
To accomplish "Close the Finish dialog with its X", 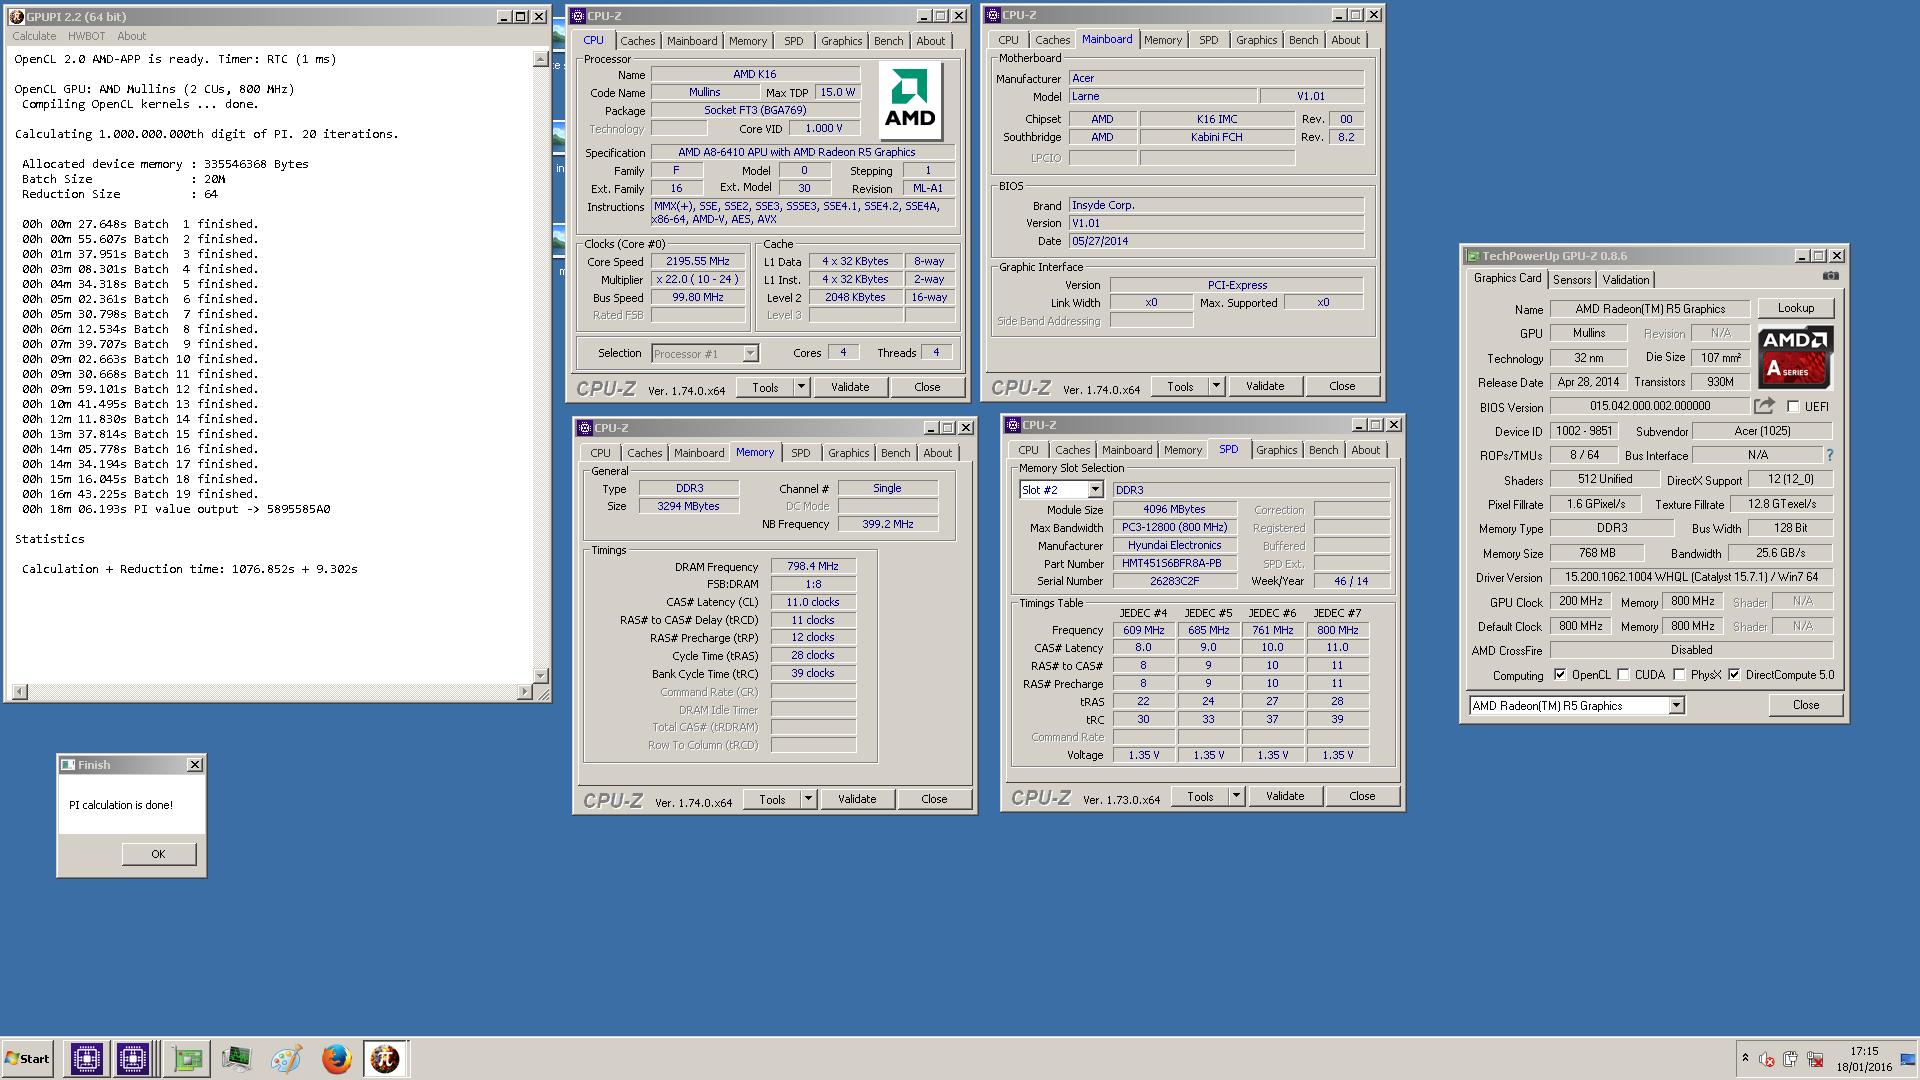I will coord(195,765).
